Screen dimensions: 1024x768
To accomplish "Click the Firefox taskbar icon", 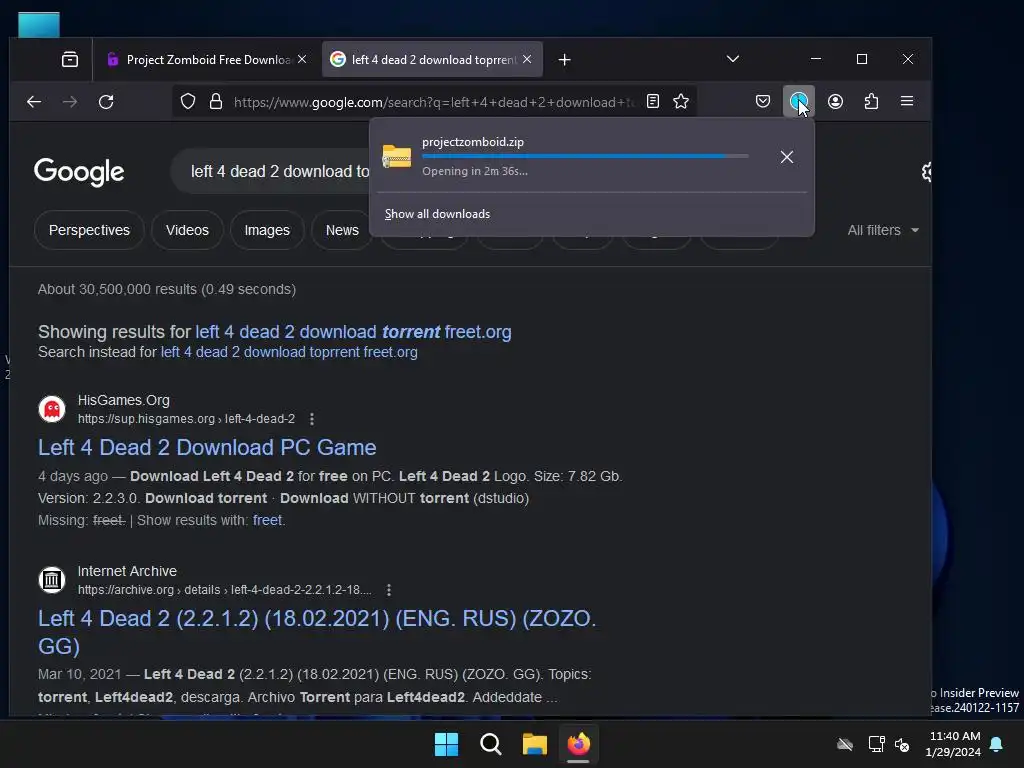I will tap(579, 744).
